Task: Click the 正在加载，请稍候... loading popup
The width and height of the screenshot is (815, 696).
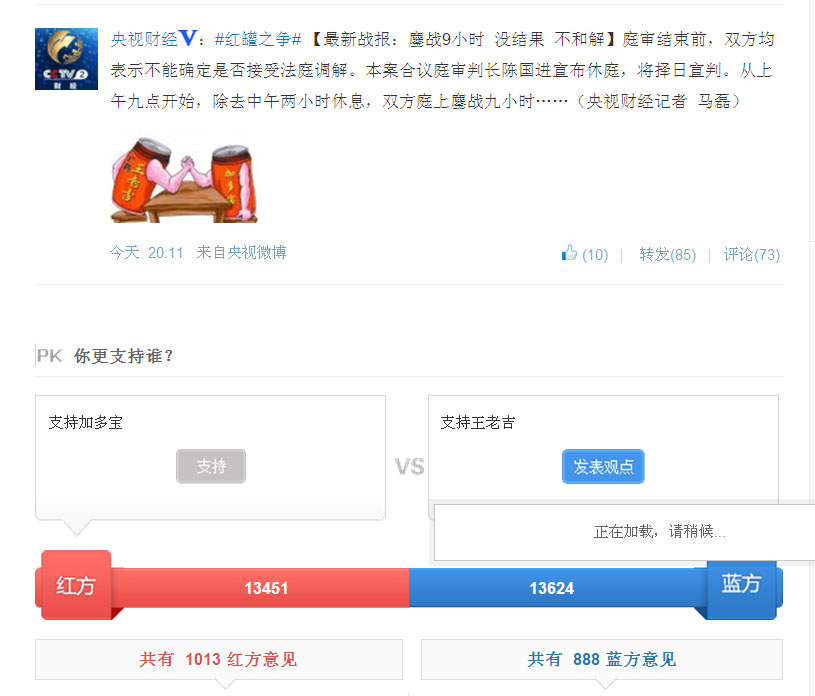Action: 624,532
